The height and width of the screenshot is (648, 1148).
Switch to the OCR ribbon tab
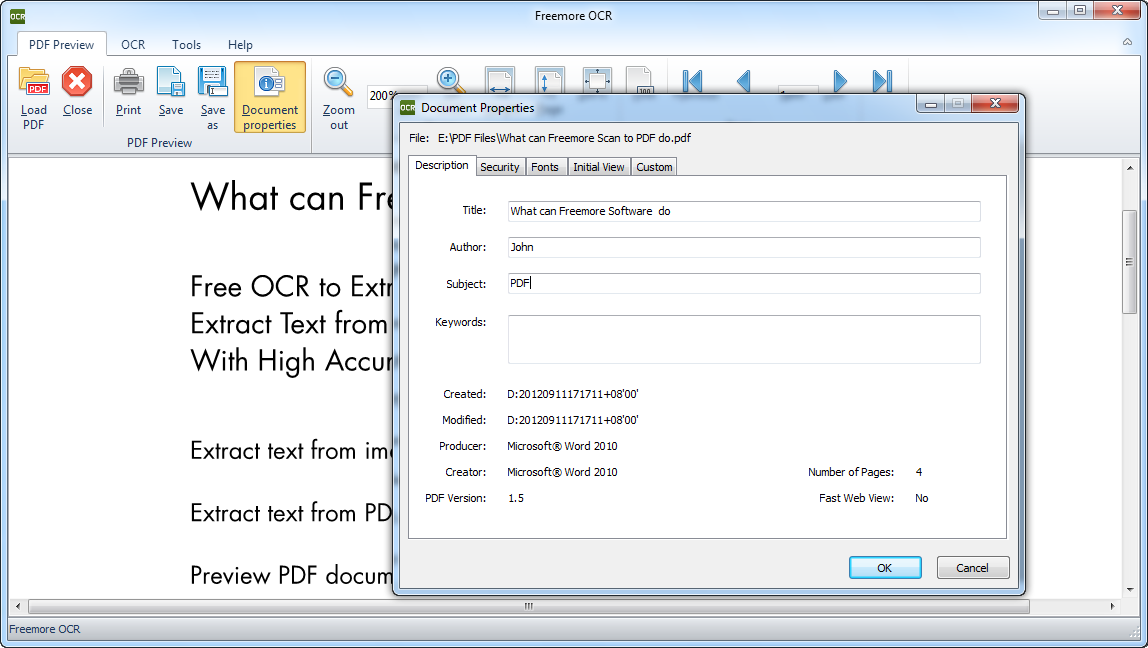tap(133, 45)
